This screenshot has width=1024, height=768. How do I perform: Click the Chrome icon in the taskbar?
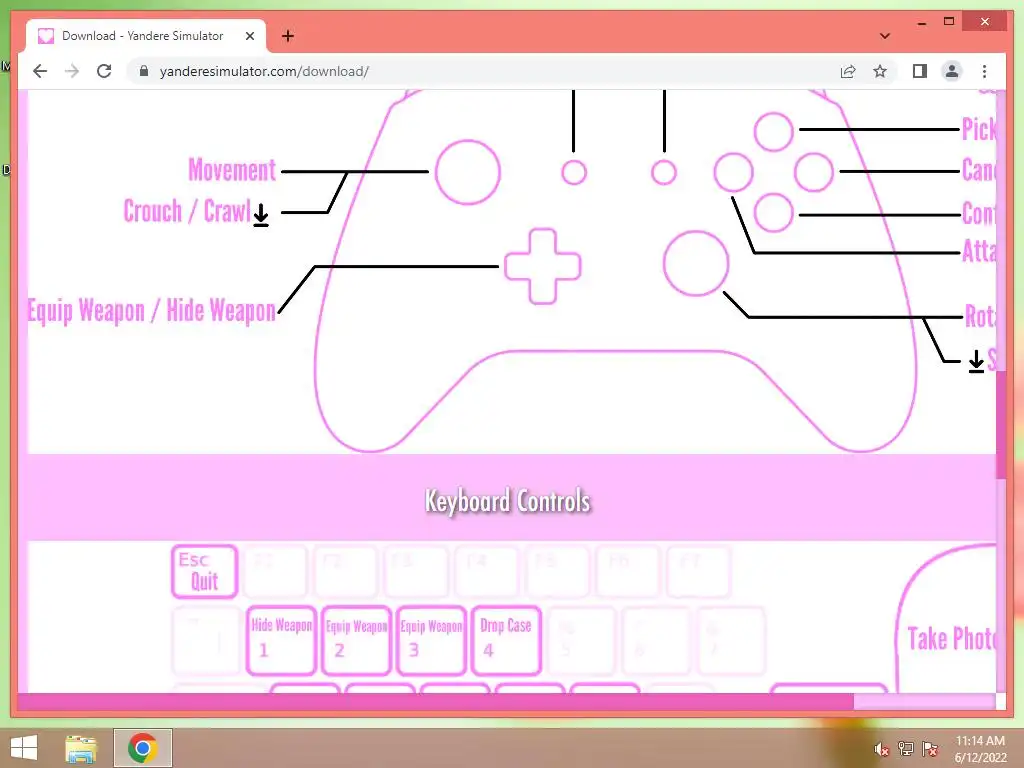142,748
